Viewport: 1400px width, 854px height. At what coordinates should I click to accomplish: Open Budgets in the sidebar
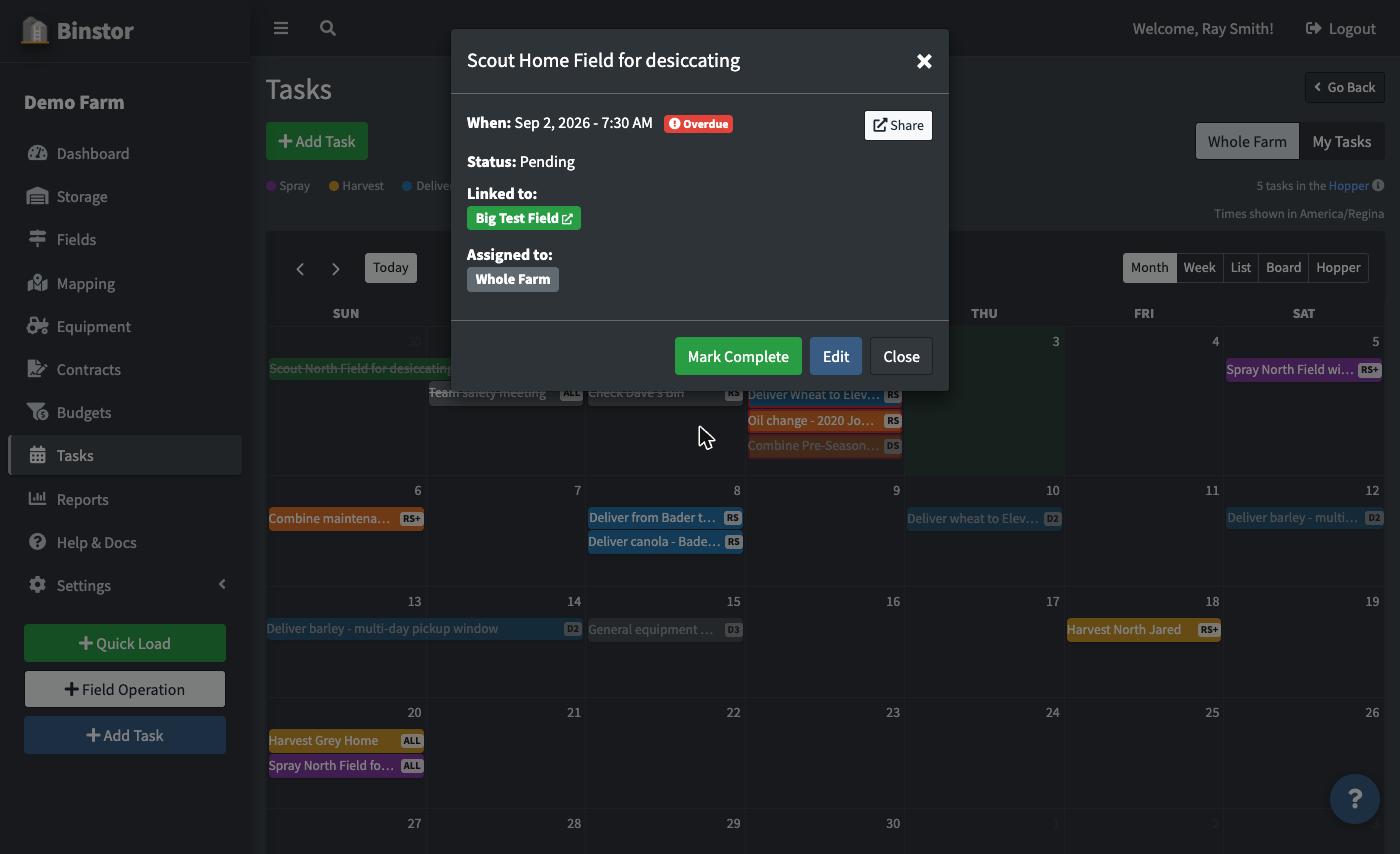[125, 412]
